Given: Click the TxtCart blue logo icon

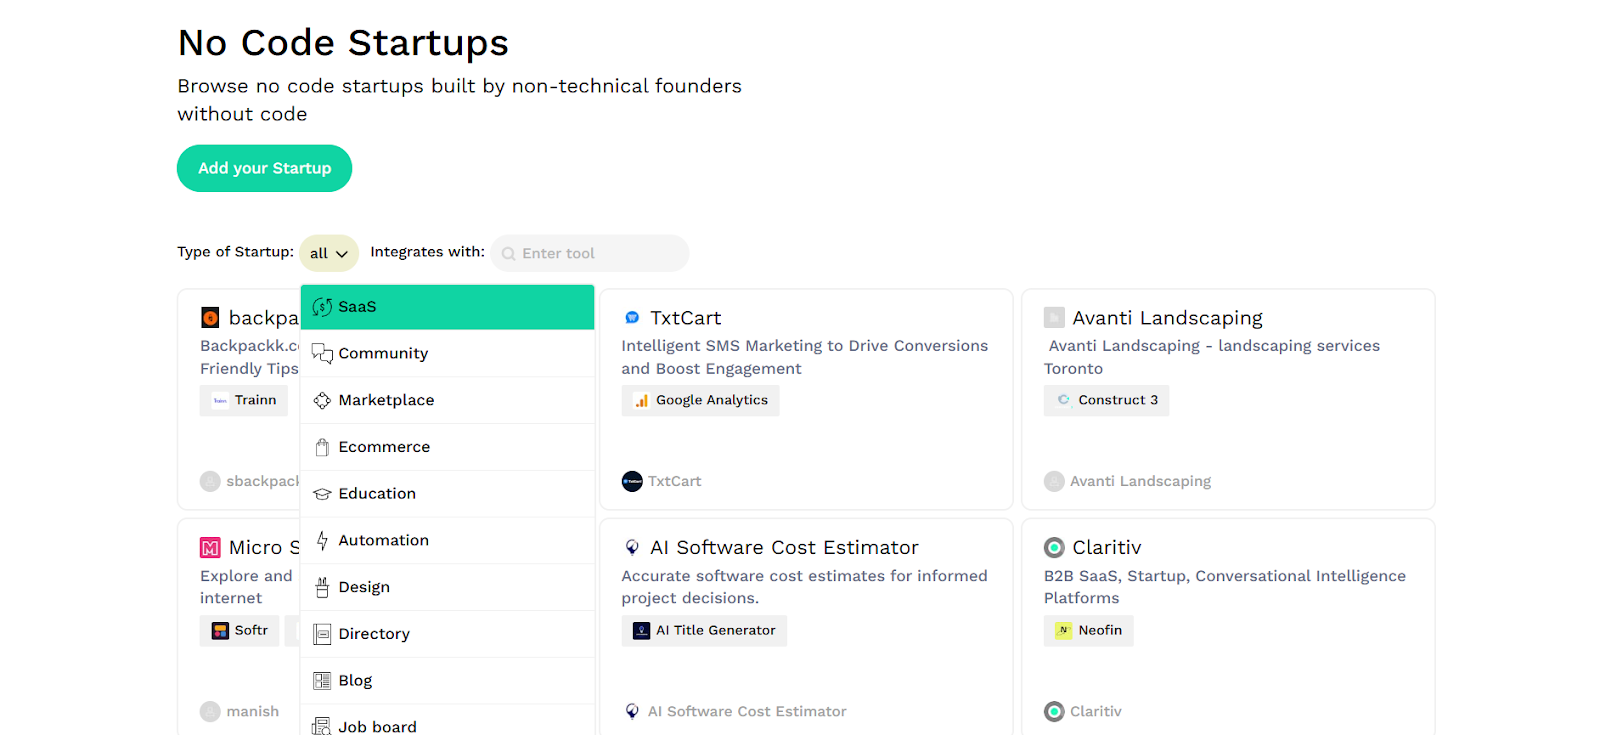Looking at the screenshot, I should click(632, 318).
